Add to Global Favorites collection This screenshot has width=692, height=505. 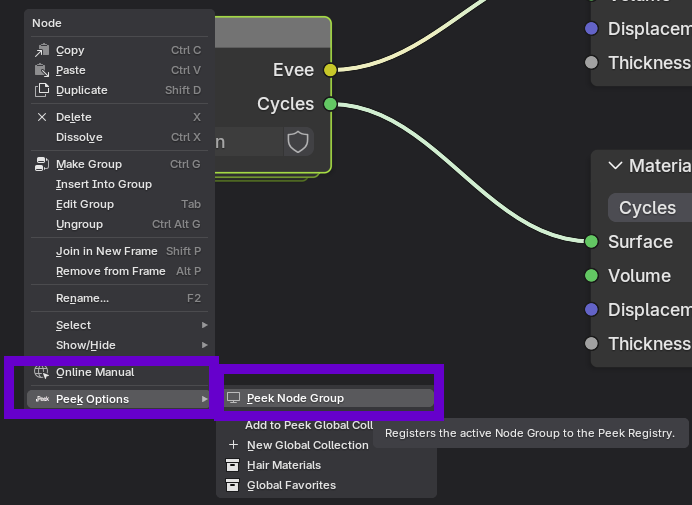329,485
